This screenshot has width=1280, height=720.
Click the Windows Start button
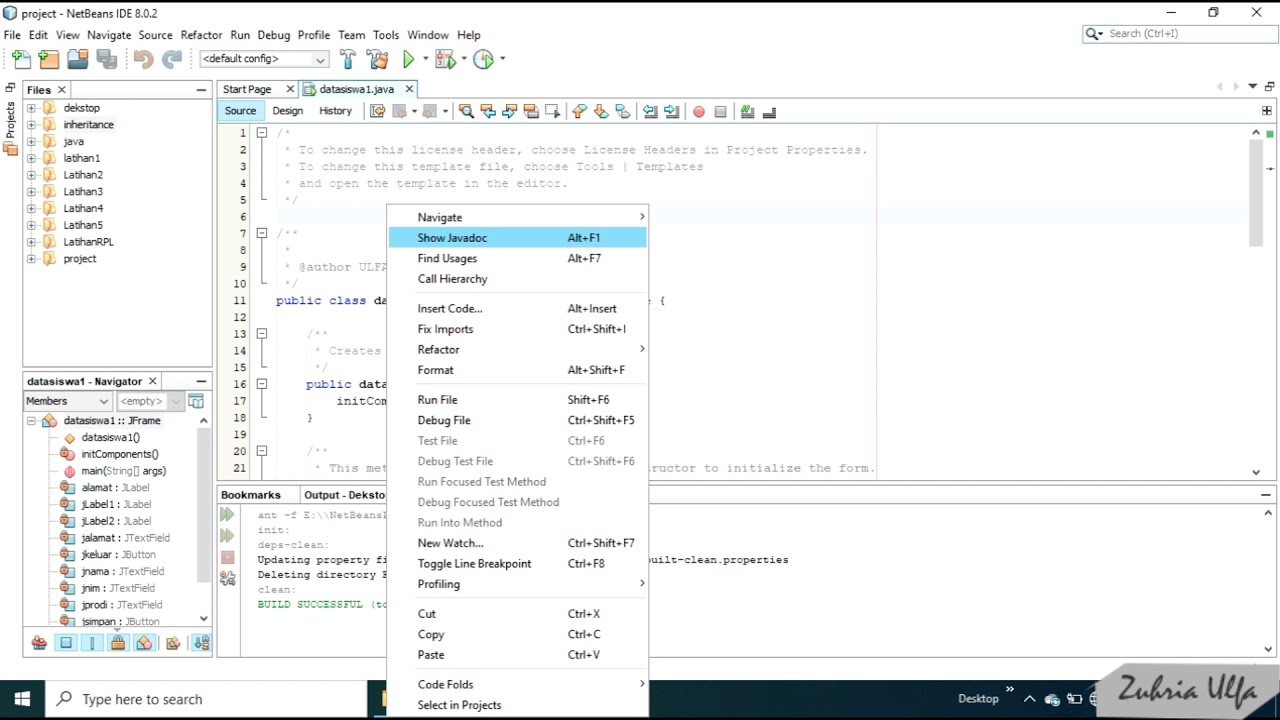pos(22,699)
